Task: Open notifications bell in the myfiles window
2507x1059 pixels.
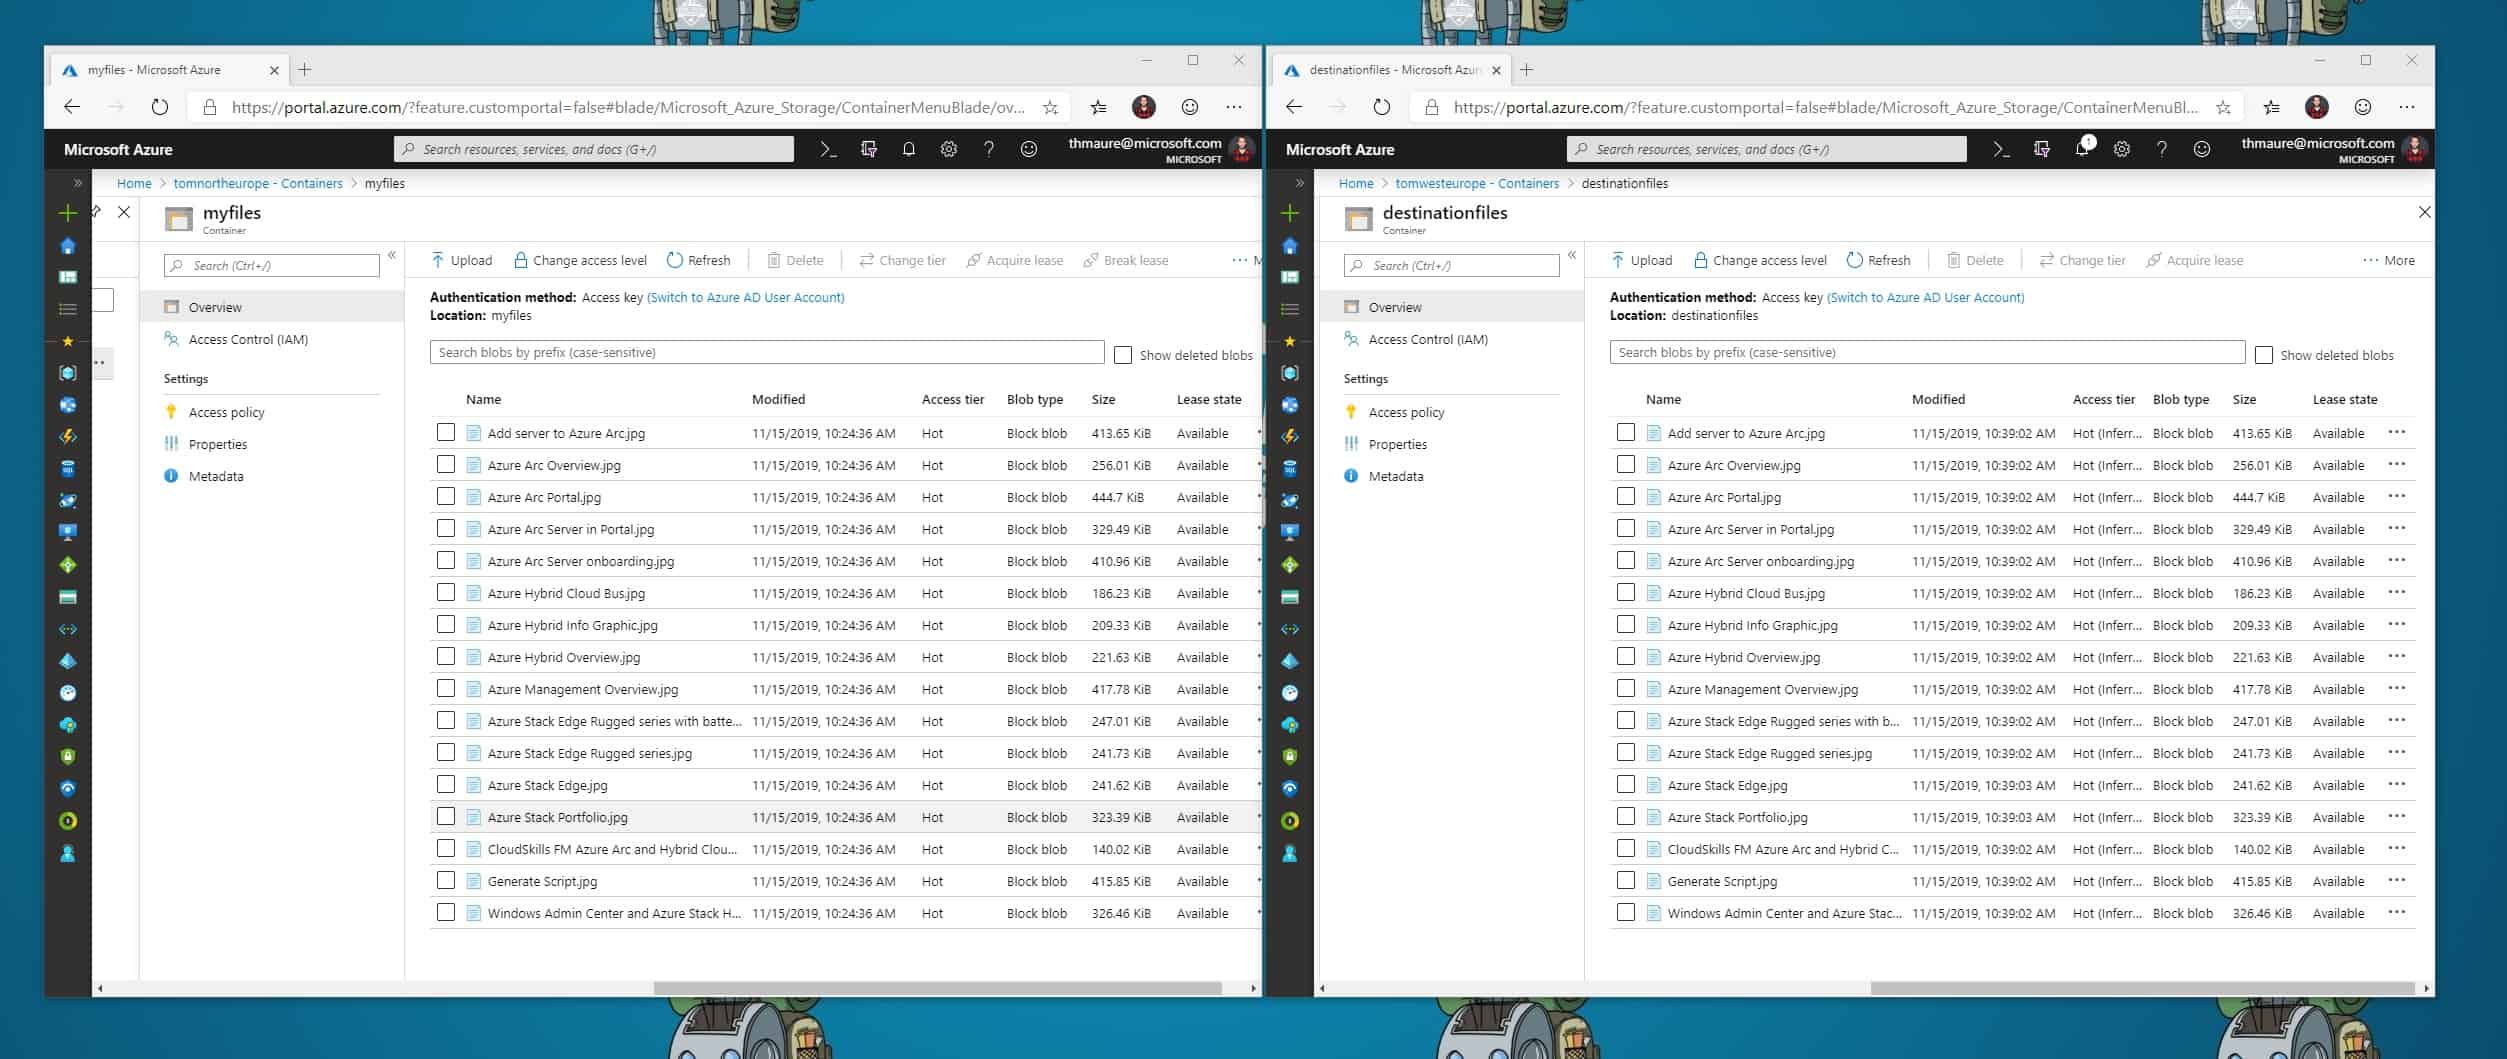Action: [908, 149]
